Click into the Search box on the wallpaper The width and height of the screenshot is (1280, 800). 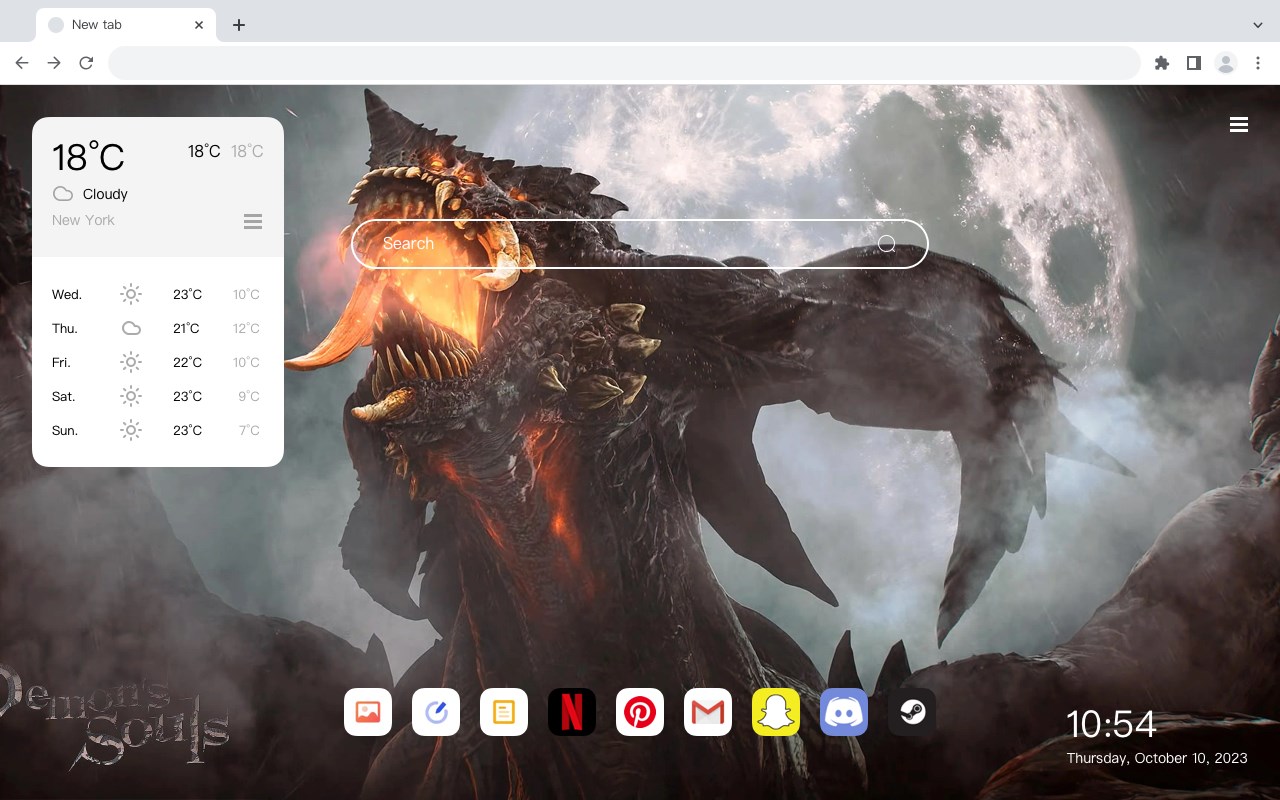tap(640, 244)
